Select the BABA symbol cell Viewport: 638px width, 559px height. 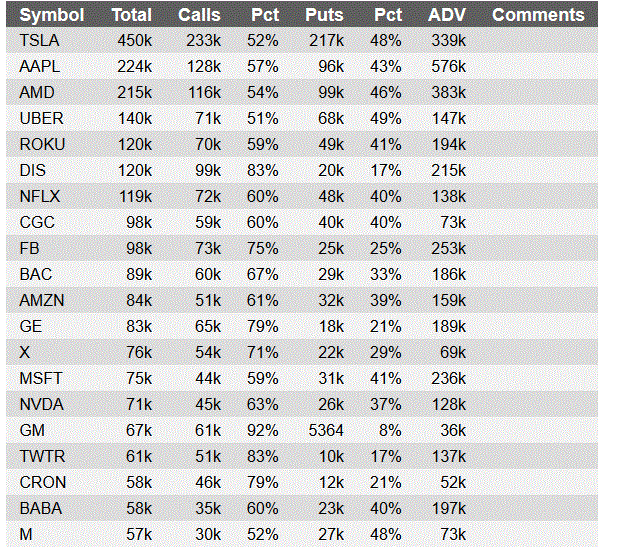41,509
